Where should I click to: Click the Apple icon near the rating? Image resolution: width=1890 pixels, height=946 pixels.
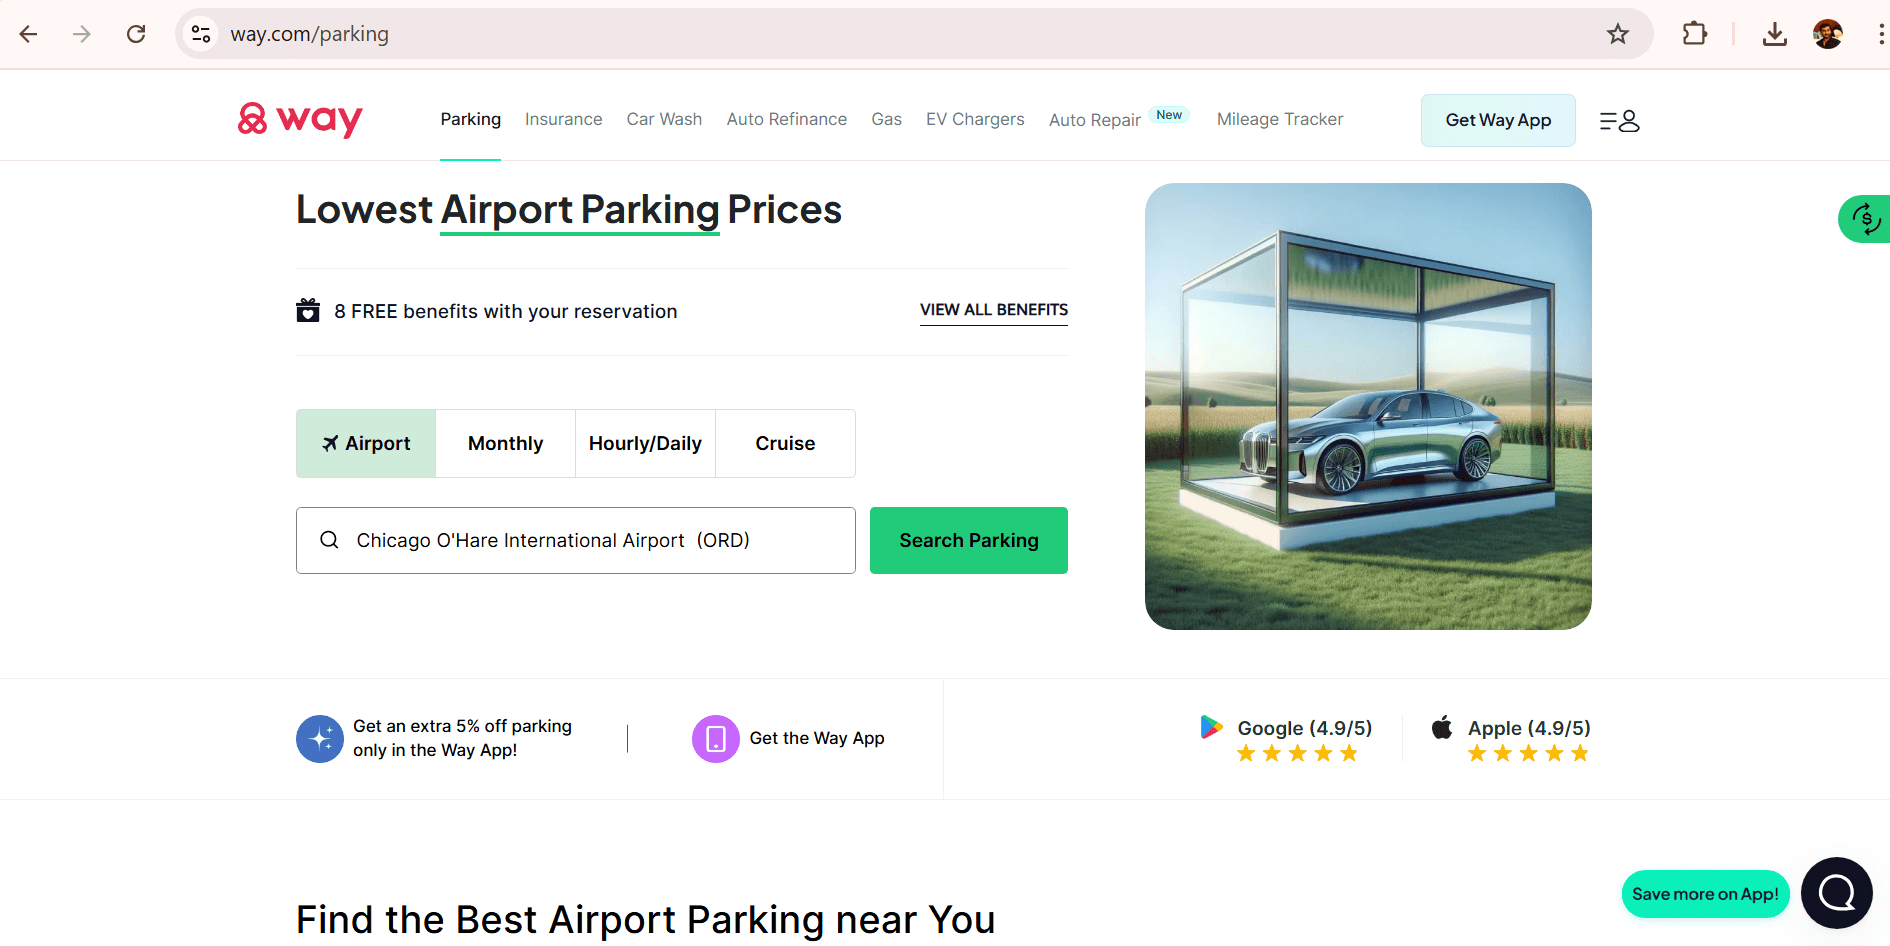[1441, 727]
